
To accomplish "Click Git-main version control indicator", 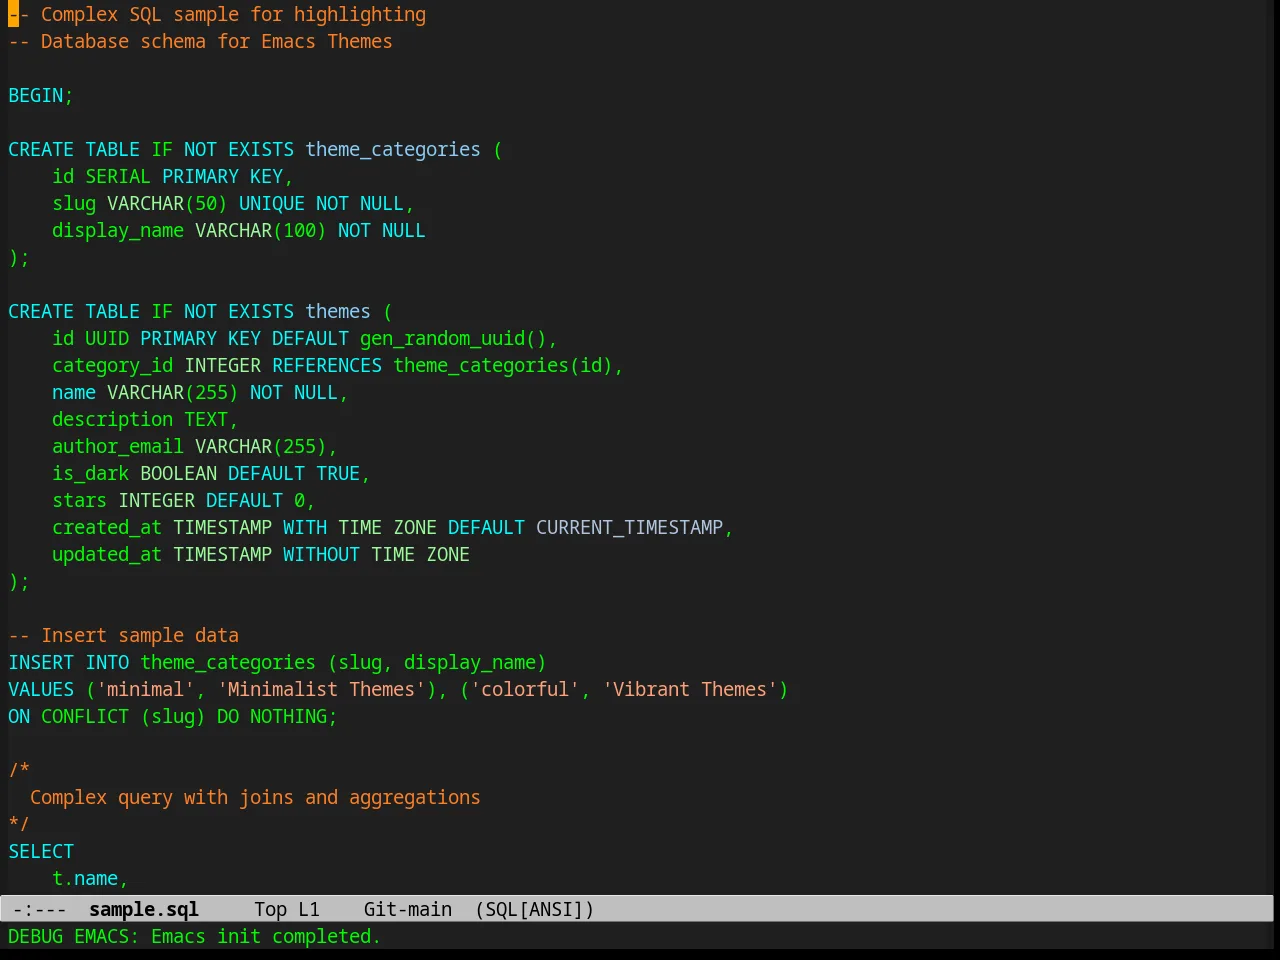I will click(408, 909).
